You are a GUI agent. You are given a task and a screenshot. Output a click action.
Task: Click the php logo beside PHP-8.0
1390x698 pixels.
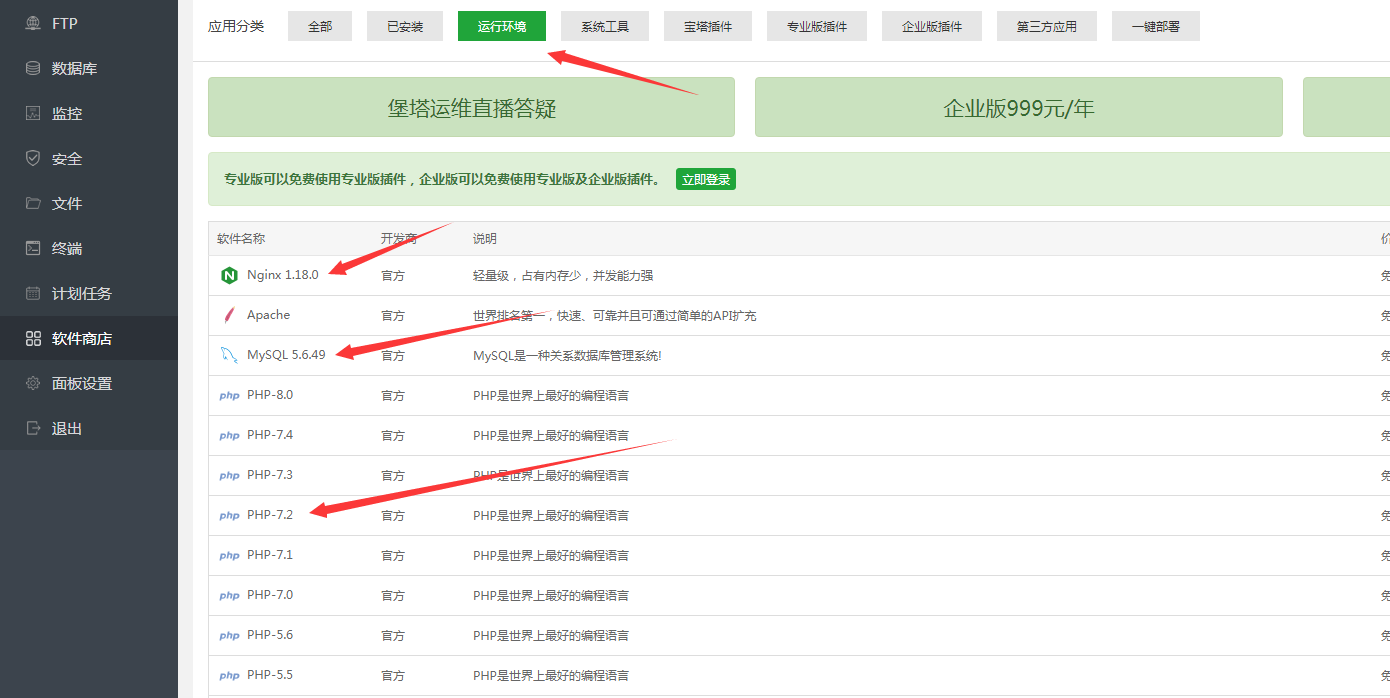(x=229, y=396)
